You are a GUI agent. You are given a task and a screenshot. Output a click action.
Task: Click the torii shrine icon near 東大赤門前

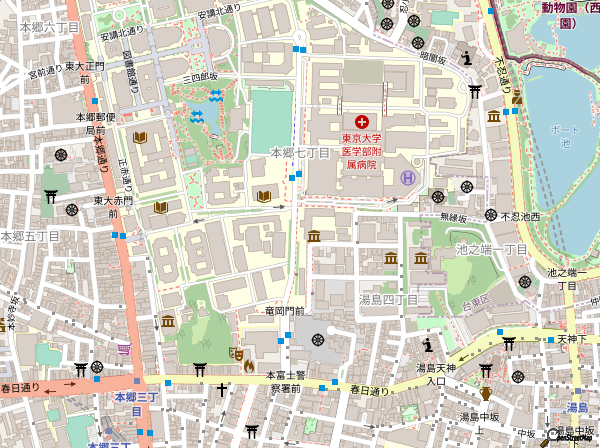(x=50, y=197)
